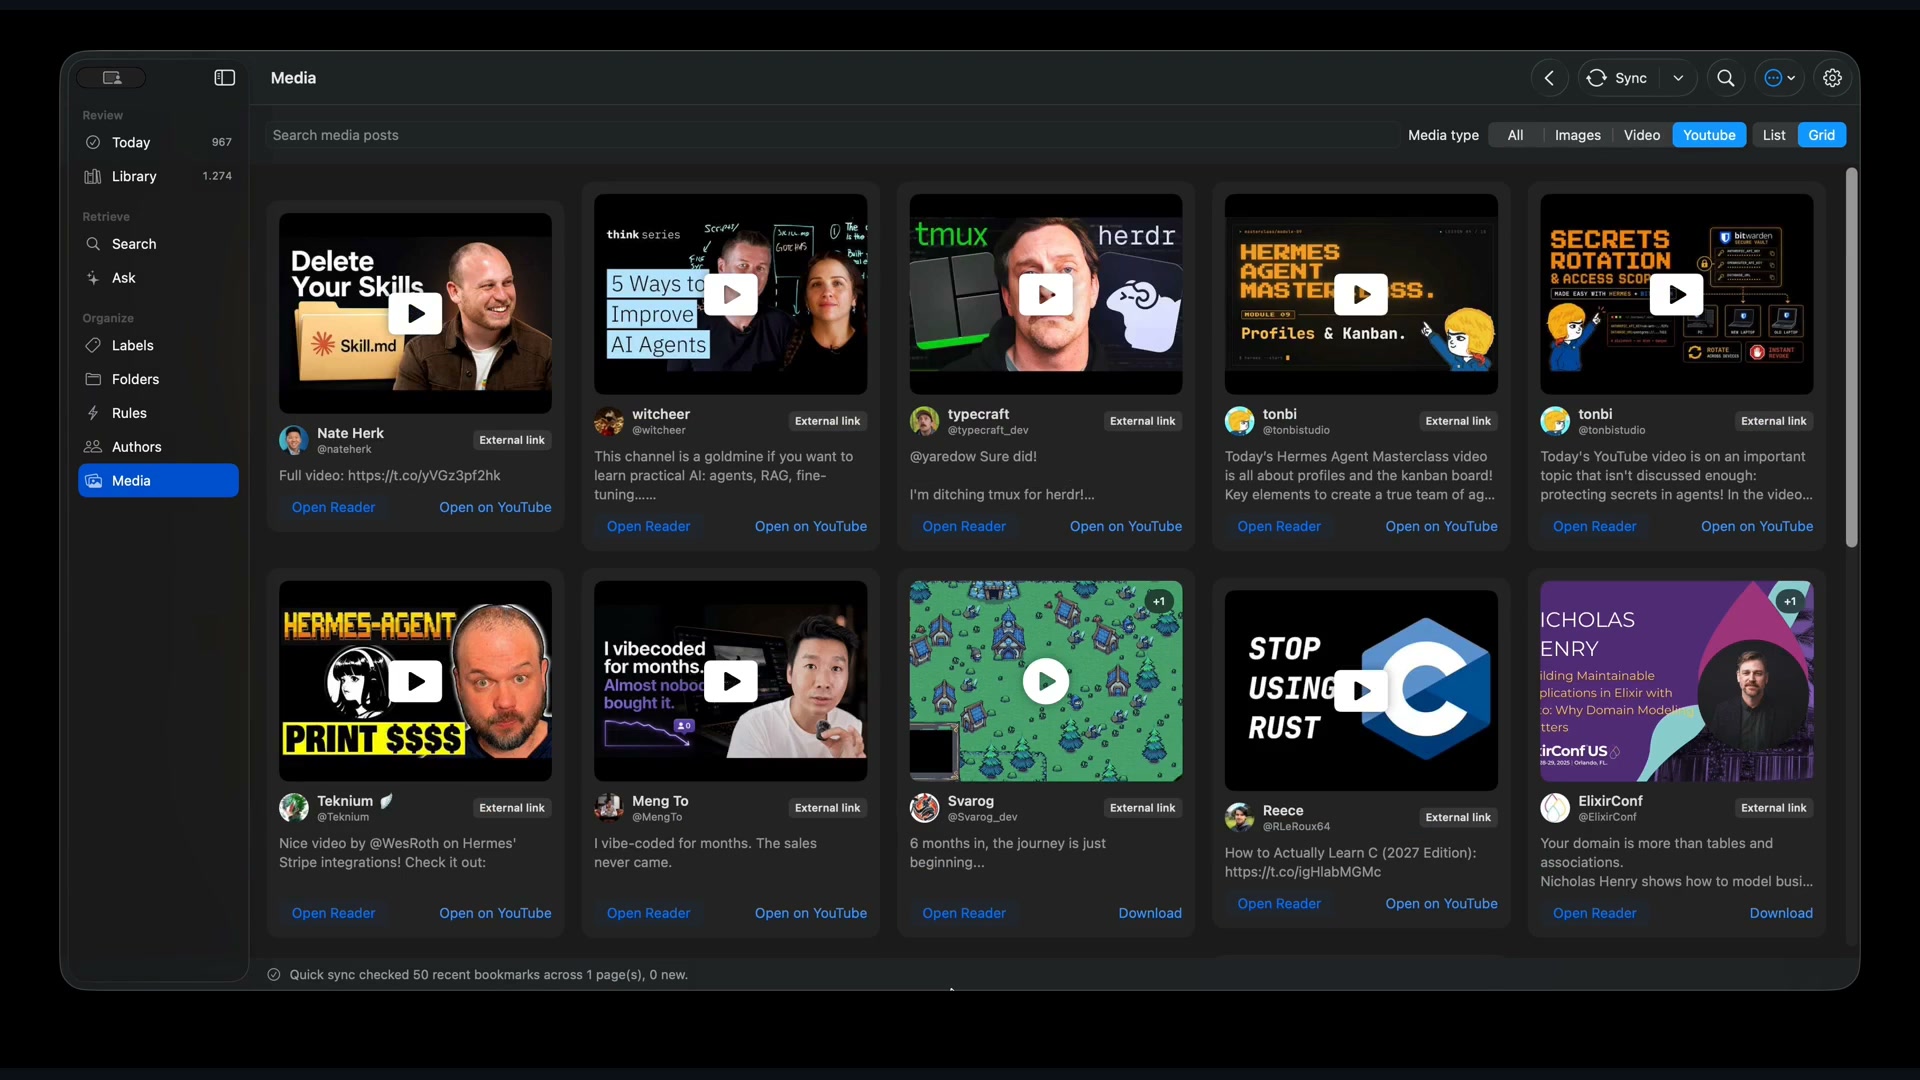The image size is (1920, 1080).
Task: Click the window control pill at top-left
Action: coord(112,78)
